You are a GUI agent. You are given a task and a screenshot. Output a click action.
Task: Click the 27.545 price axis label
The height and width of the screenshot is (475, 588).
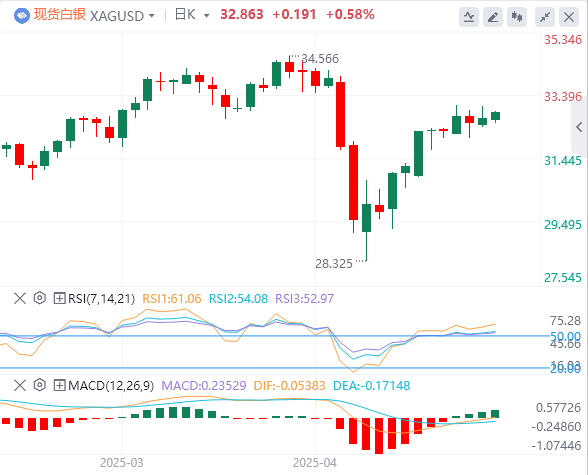(563, 278)
